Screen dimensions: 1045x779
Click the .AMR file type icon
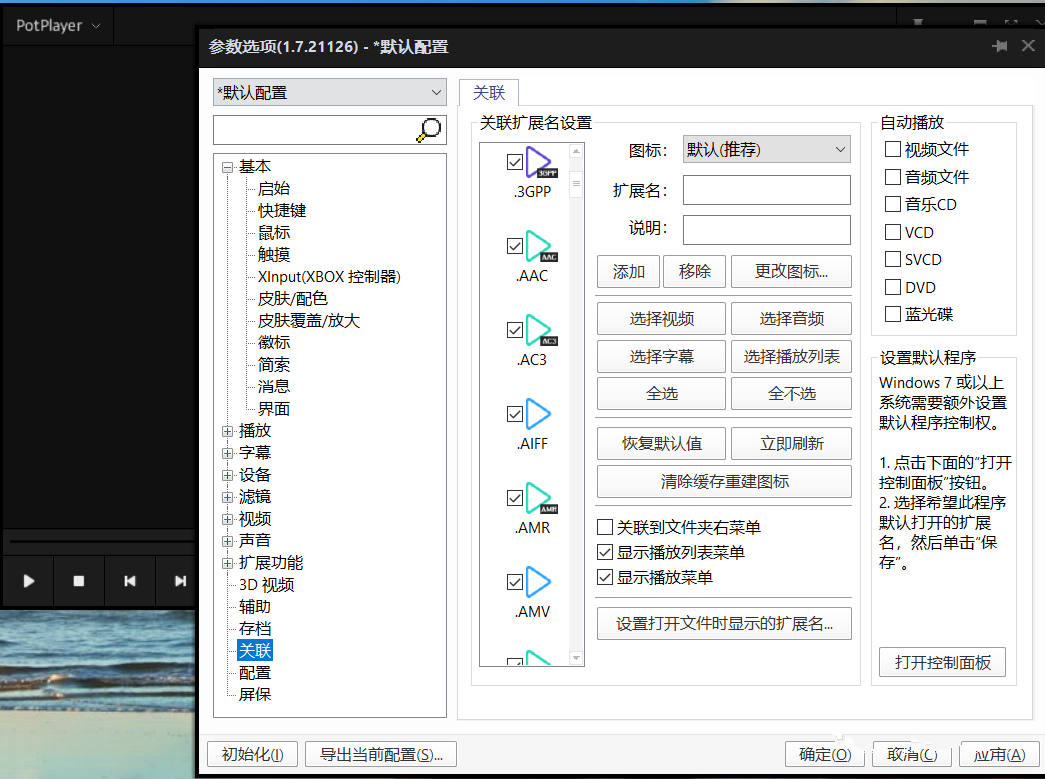click(x=540, y=498)
